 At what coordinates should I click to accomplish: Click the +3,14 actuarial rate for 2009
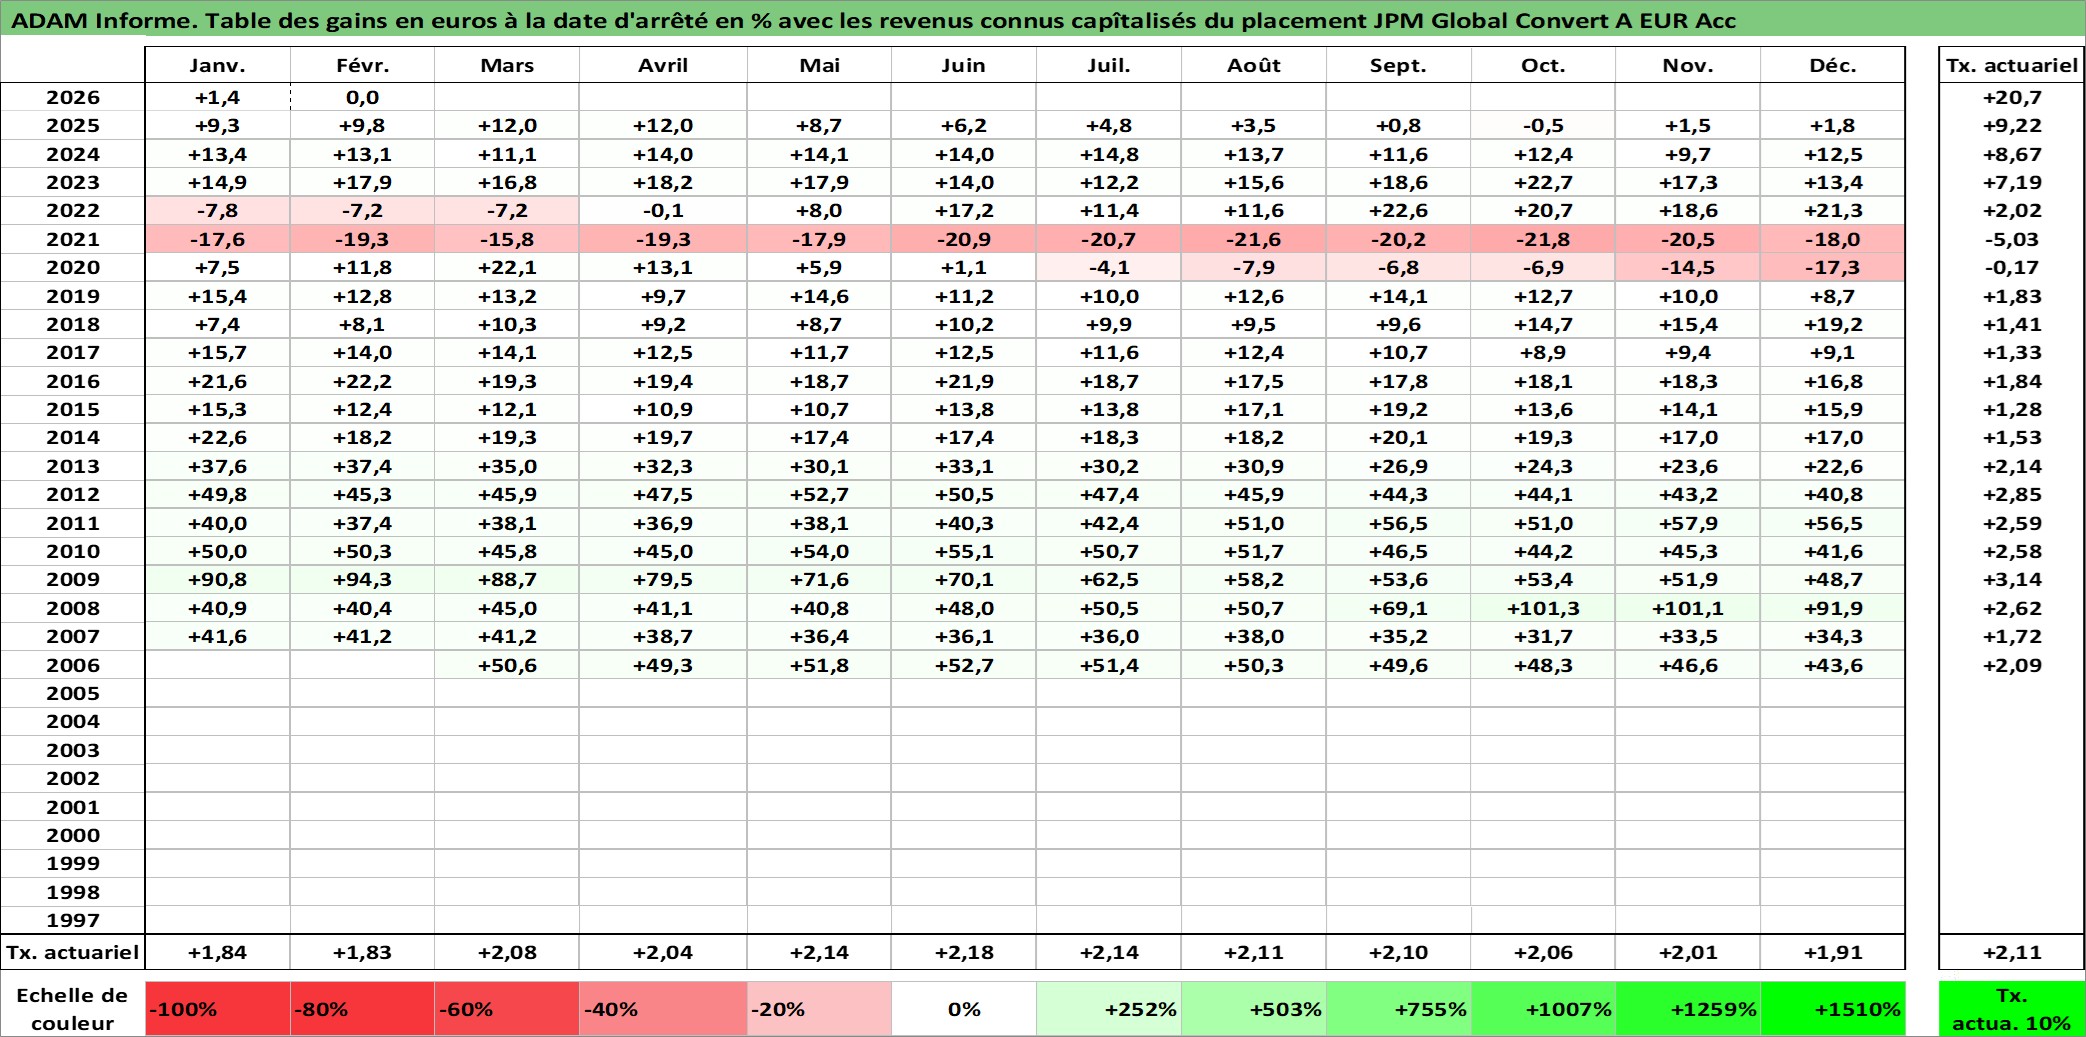click(x=2011, y=579)
